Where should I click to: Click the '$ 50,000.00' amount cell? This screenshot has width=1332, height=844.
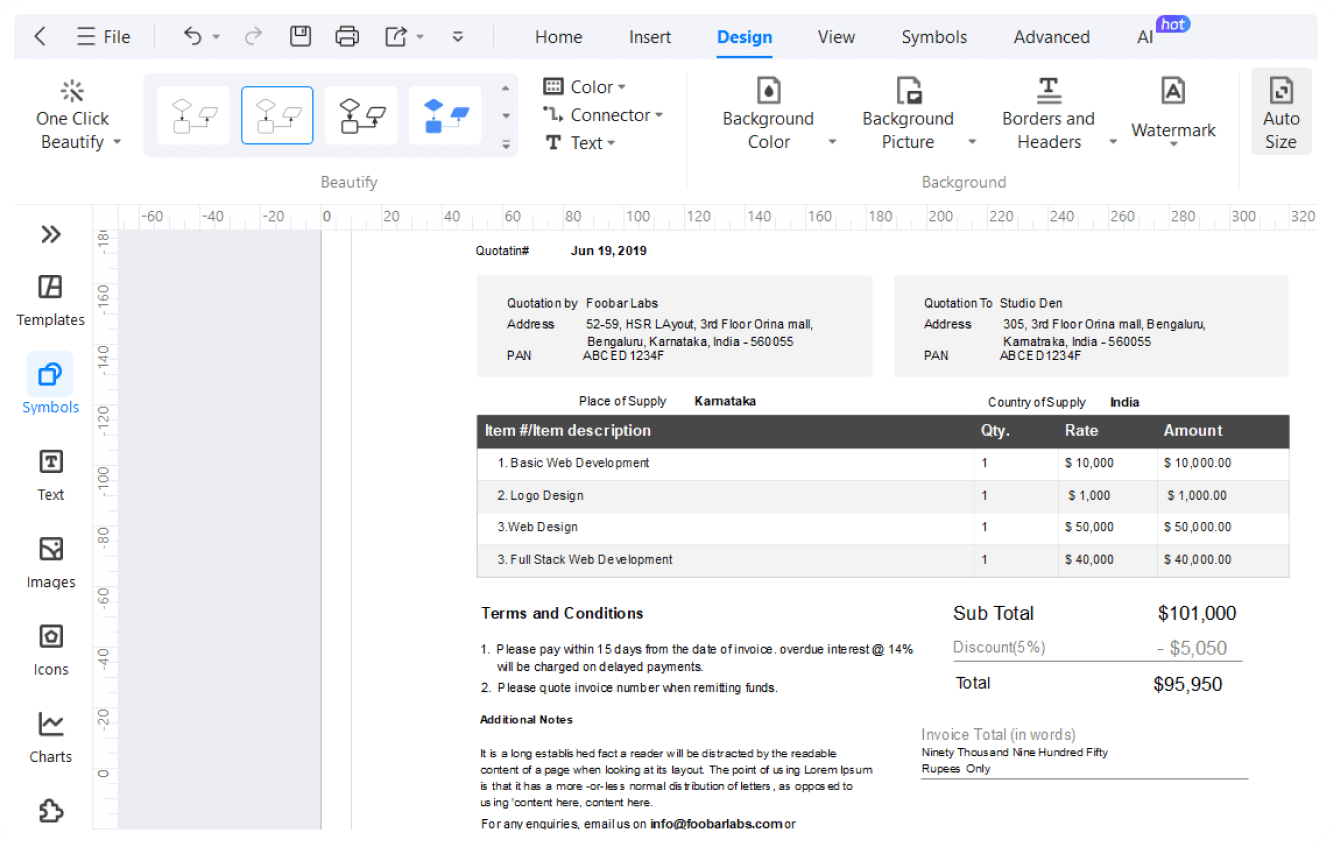tap(1197, 527)
